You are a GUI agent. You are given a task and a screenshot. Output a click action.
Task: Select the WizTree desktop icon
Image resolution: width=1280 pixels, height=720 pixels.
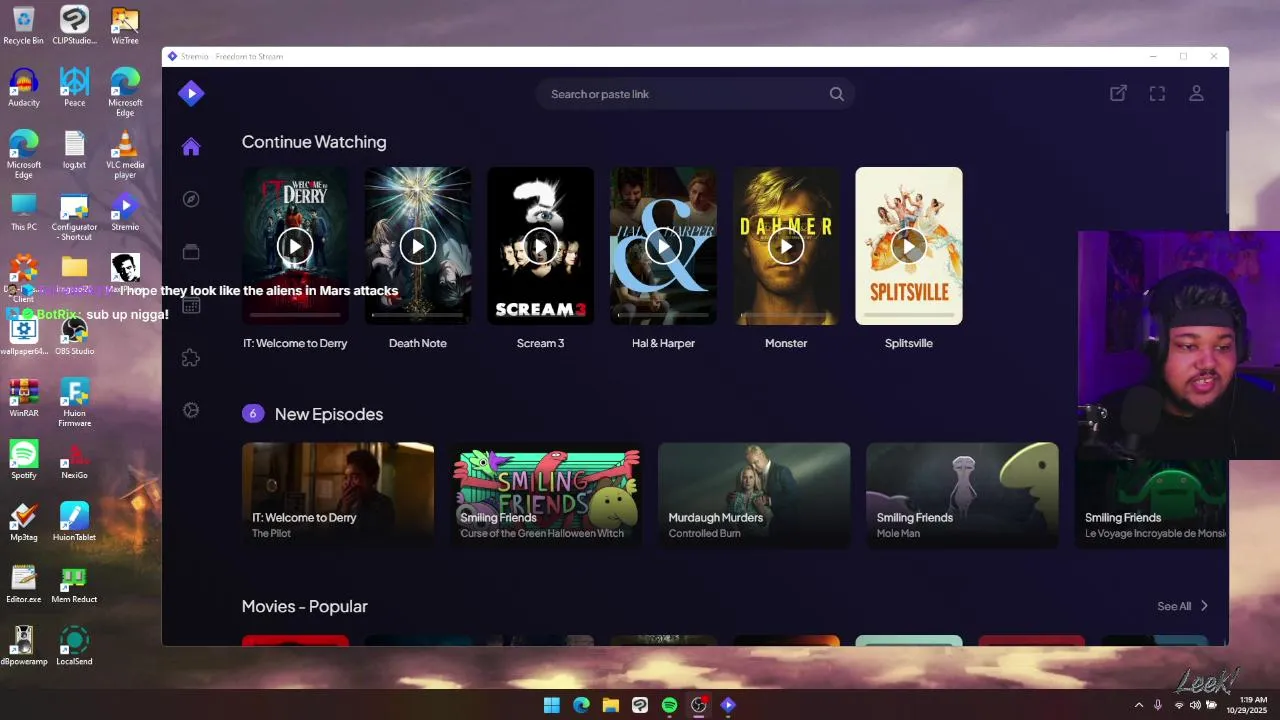click(x=125, y=26)
